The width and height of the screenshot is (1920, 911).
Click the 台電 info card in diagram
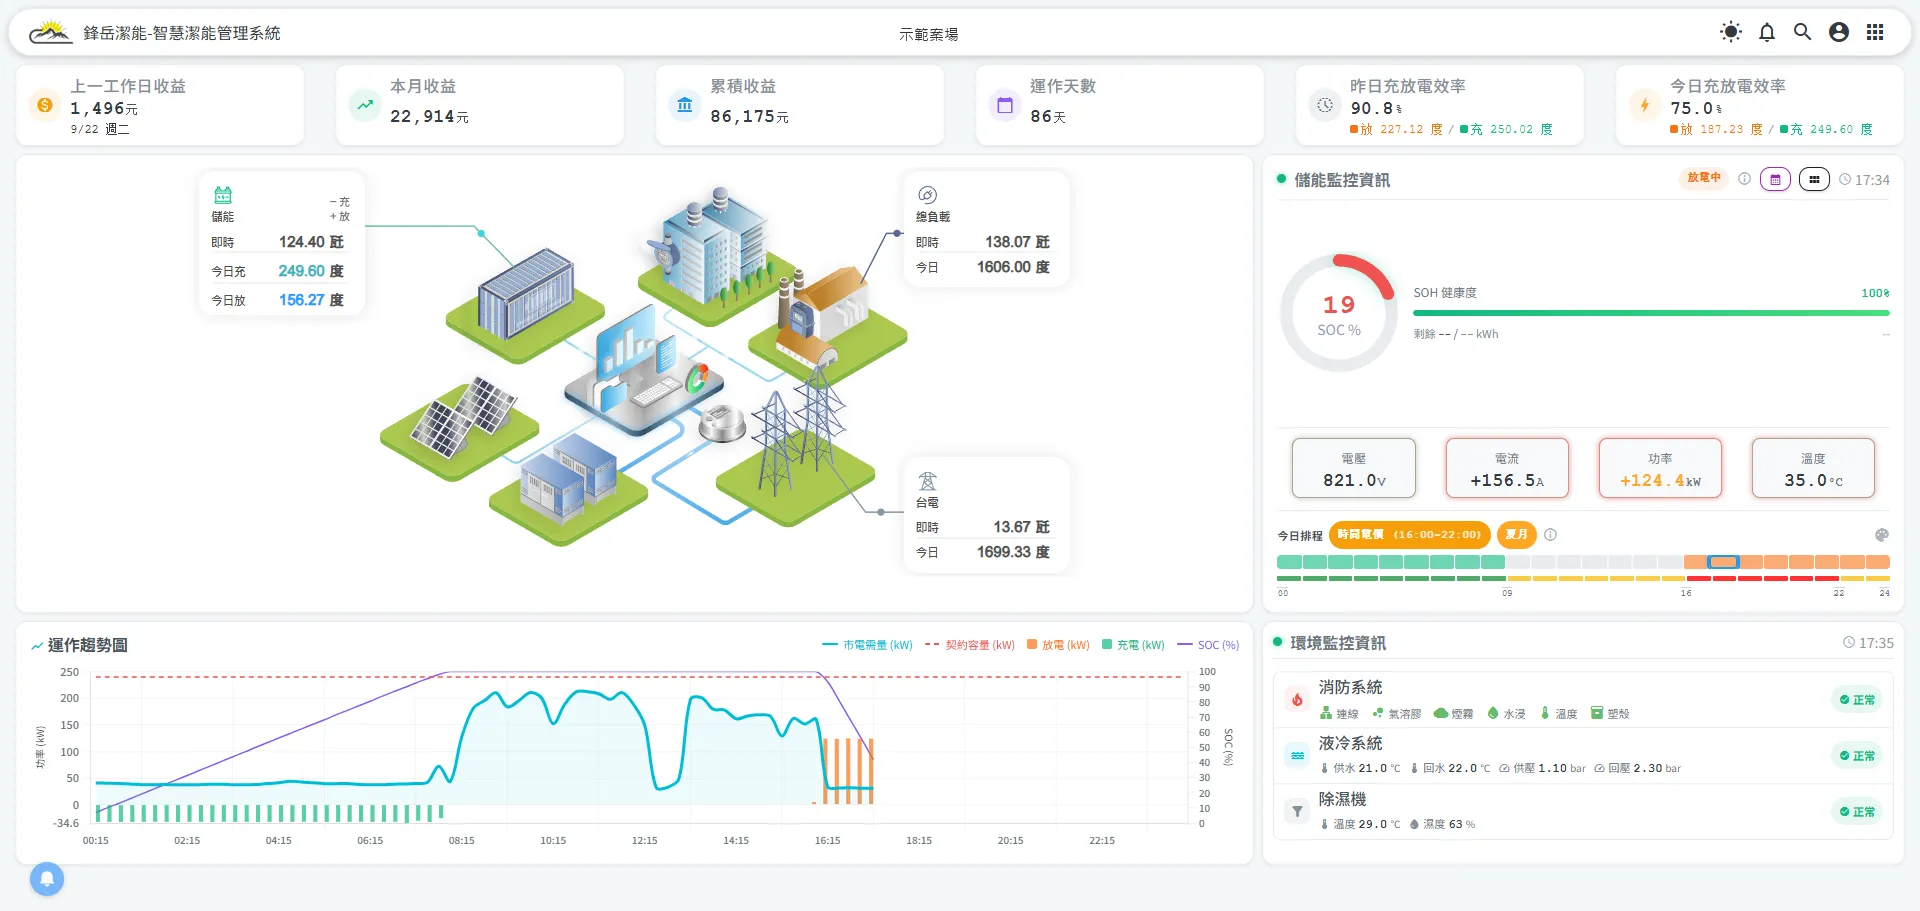tap(986, 516)
